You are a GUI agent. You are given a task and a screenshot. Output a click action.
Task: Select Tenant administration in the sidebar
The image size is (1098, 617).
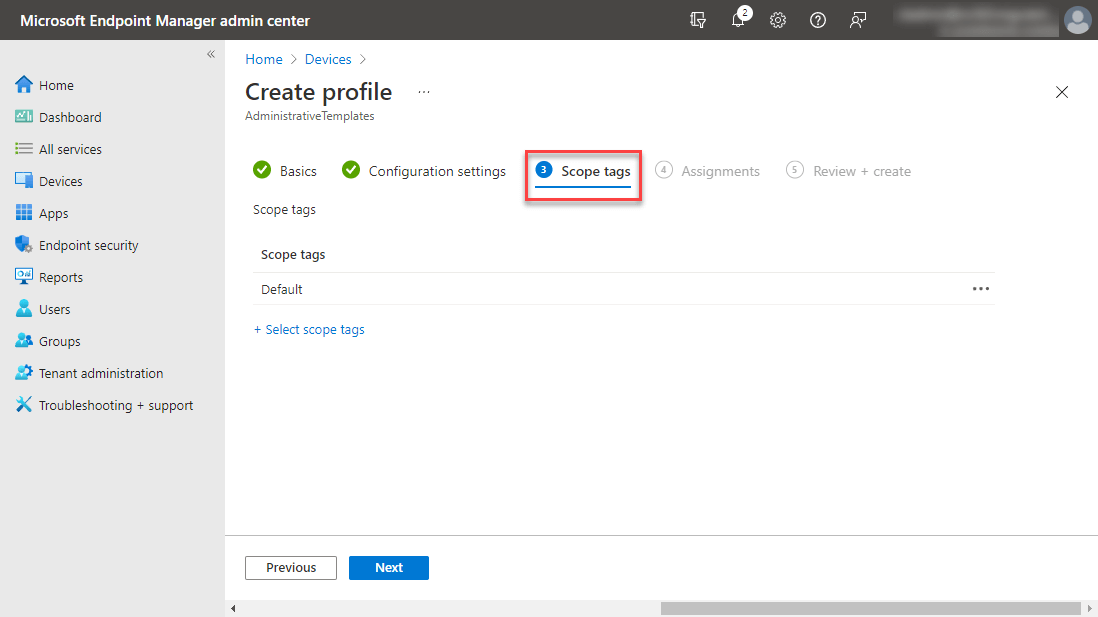pos(100,372)
